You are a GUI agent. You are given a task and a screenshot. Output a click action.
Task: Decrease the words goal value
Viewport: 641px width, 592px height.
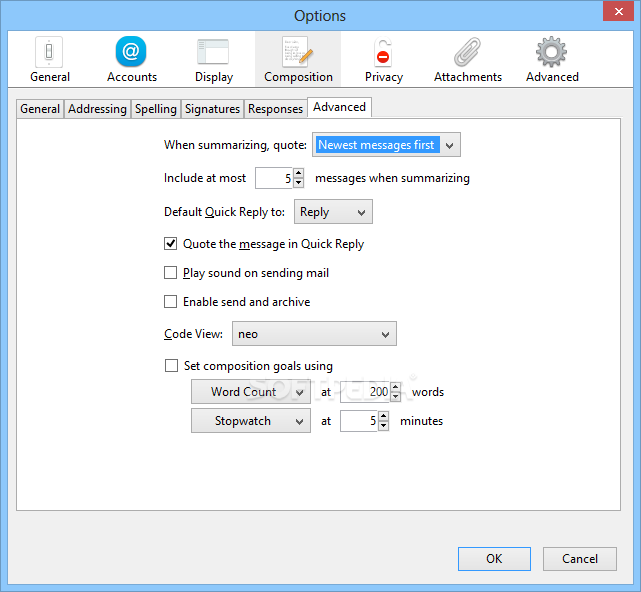(x=395, y=397)
